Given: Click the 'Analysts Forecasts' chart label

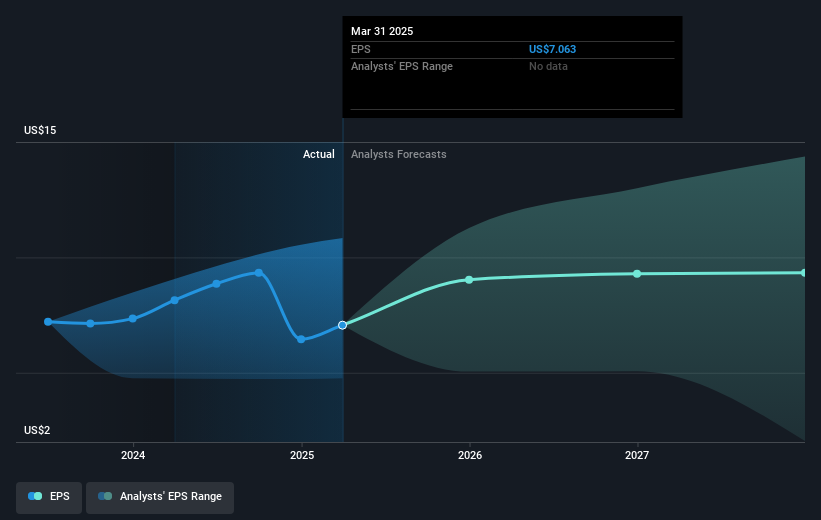Looking at the screenshot, I should coord(398,154).
